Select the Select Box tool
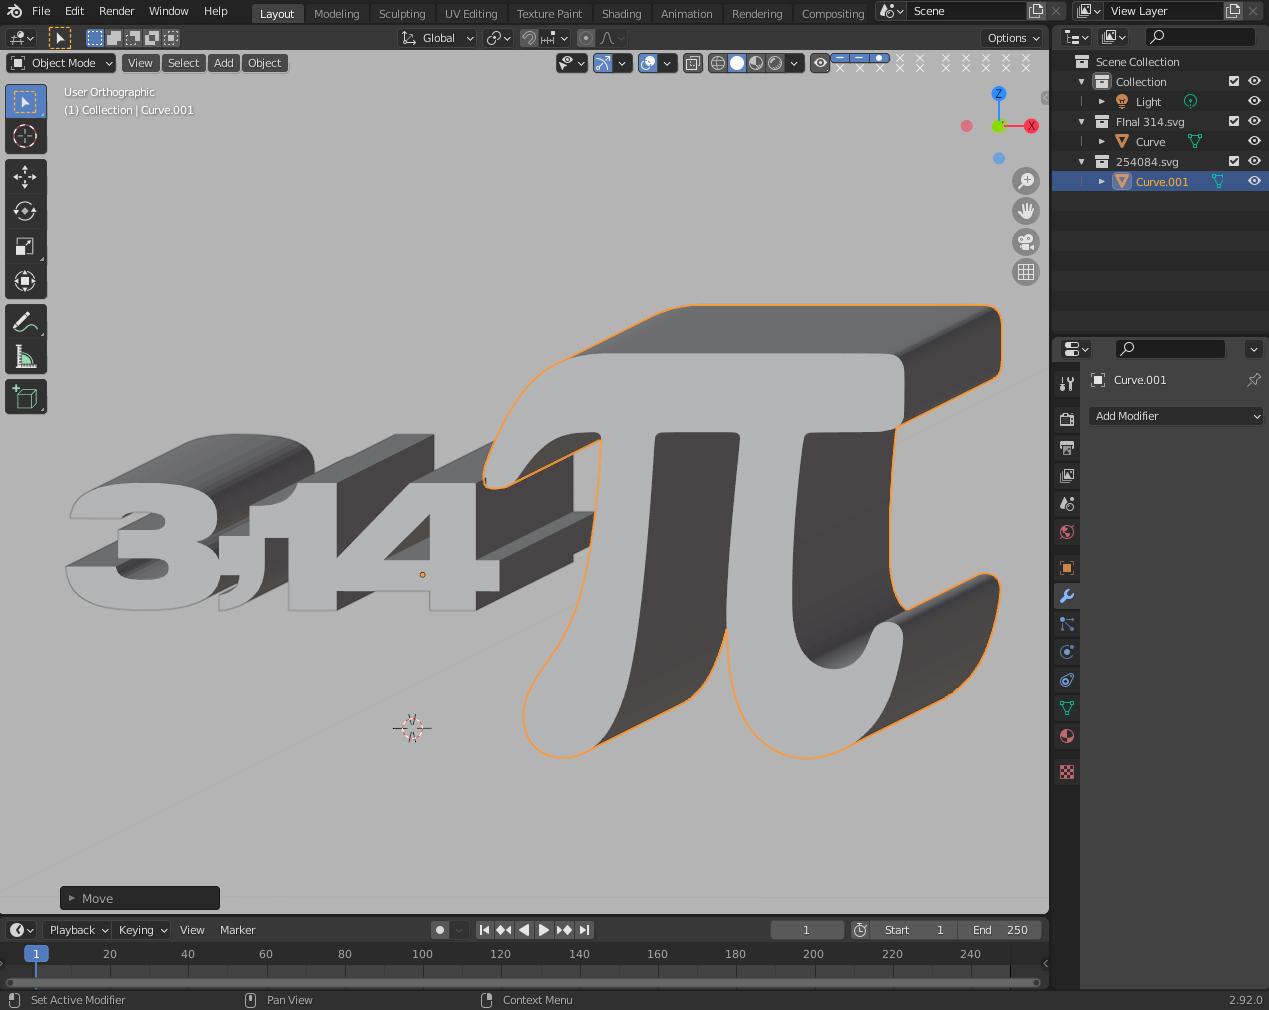1269x1010 pixels. point(25,102)
